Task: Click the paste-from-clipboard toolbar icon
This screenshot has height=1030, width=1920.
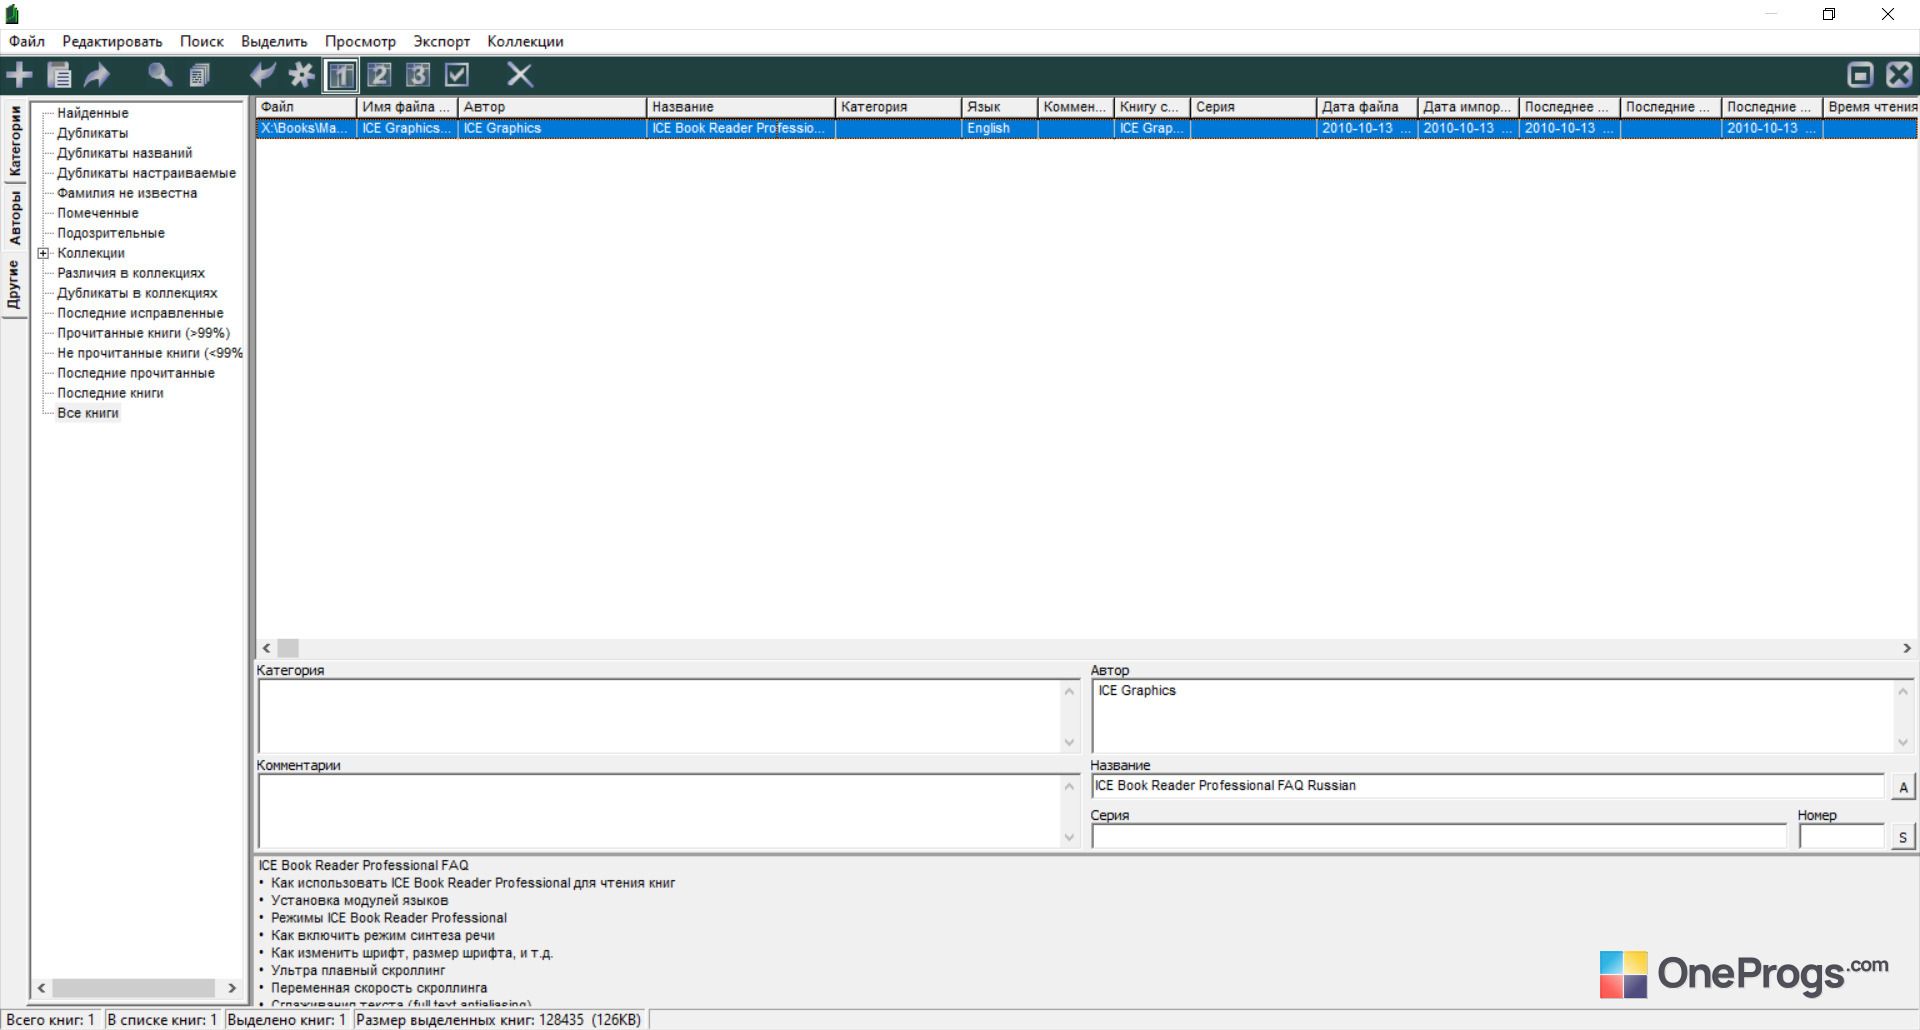Action: click(x=59, y=75)
